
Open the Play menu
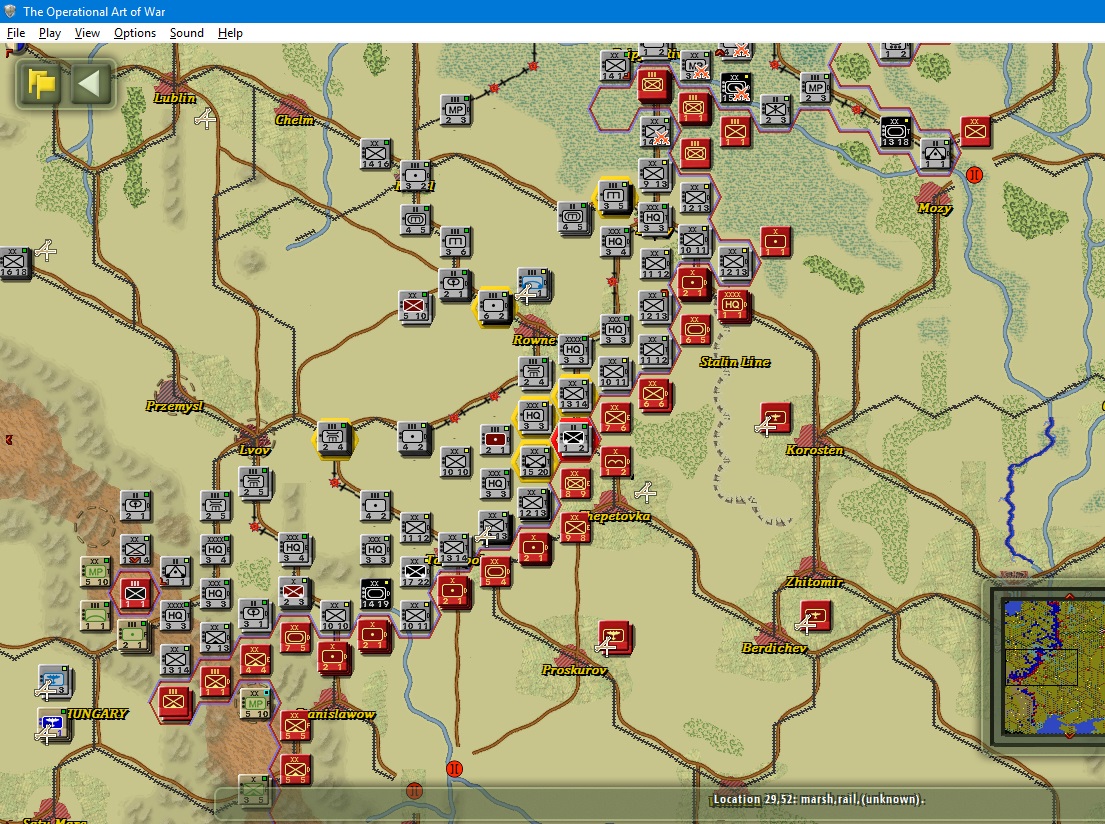pos(49,32)
